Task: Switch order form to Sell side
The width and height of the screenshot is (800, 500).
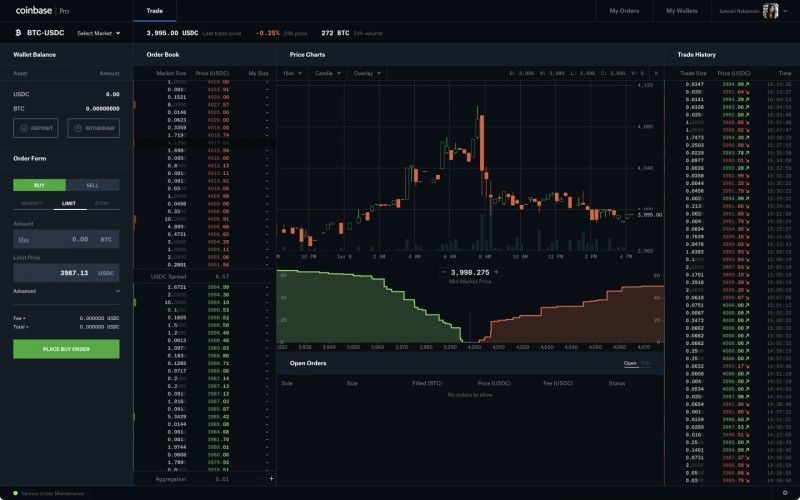Action: [92, 185]
